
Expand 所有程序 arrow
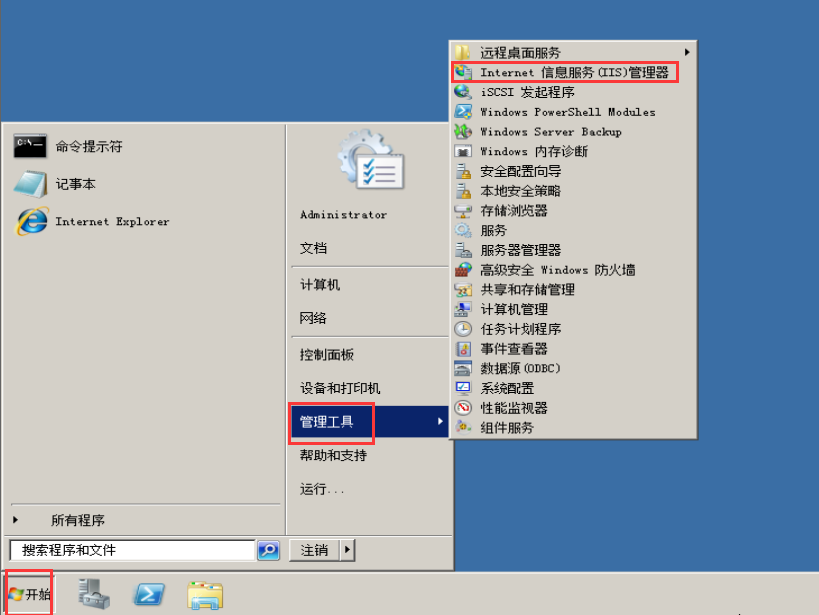(x=16, y=520)
